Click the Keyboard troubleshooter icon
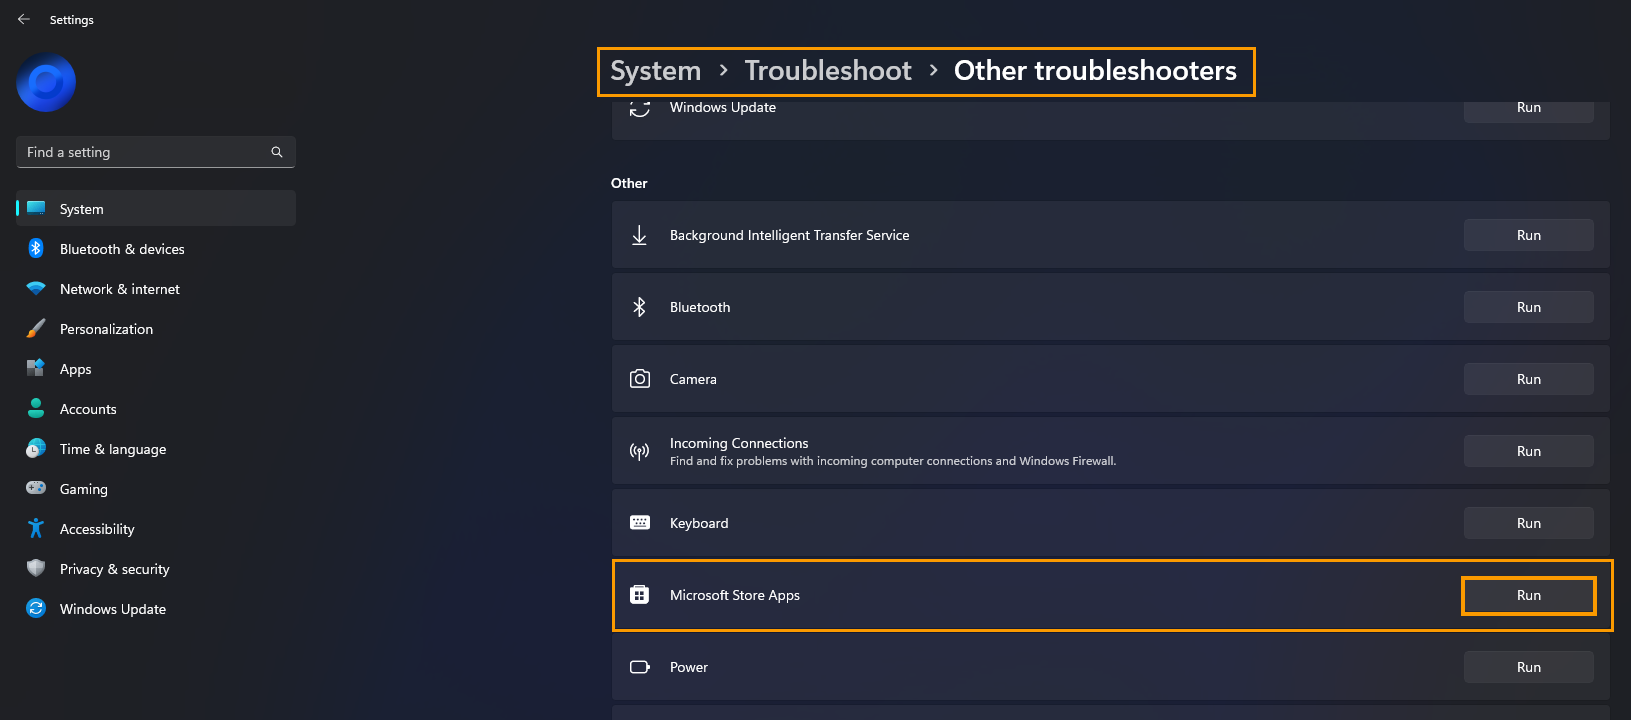The width and height of the screenshot is (1631, 720). [640, 523]
